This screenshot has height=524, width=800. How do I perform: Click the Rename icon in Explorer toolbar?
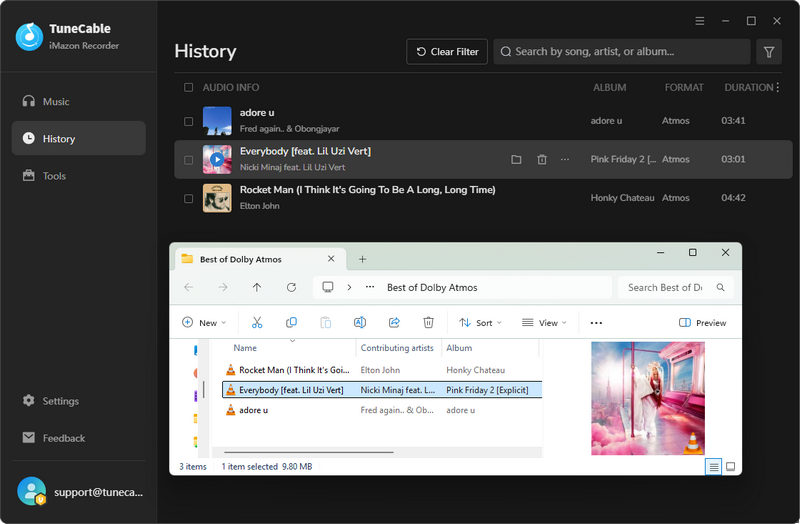tap(360, 322)
